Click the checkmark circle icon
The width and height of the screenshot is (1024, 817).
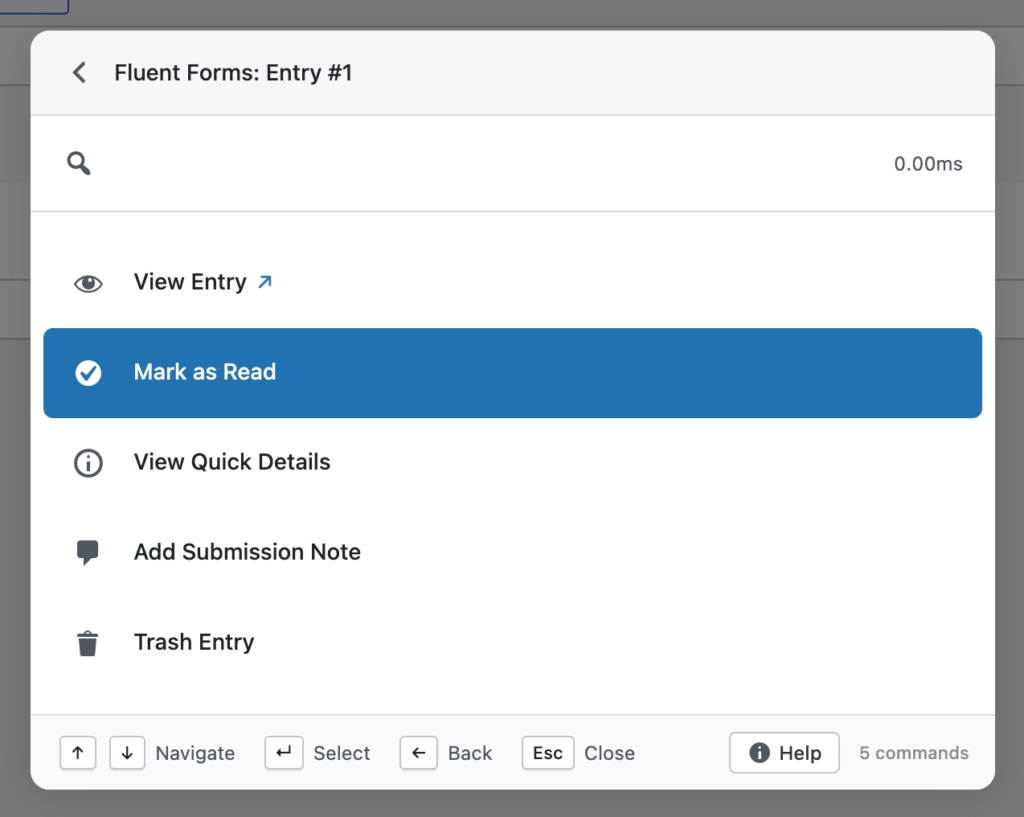pos(88,373)
